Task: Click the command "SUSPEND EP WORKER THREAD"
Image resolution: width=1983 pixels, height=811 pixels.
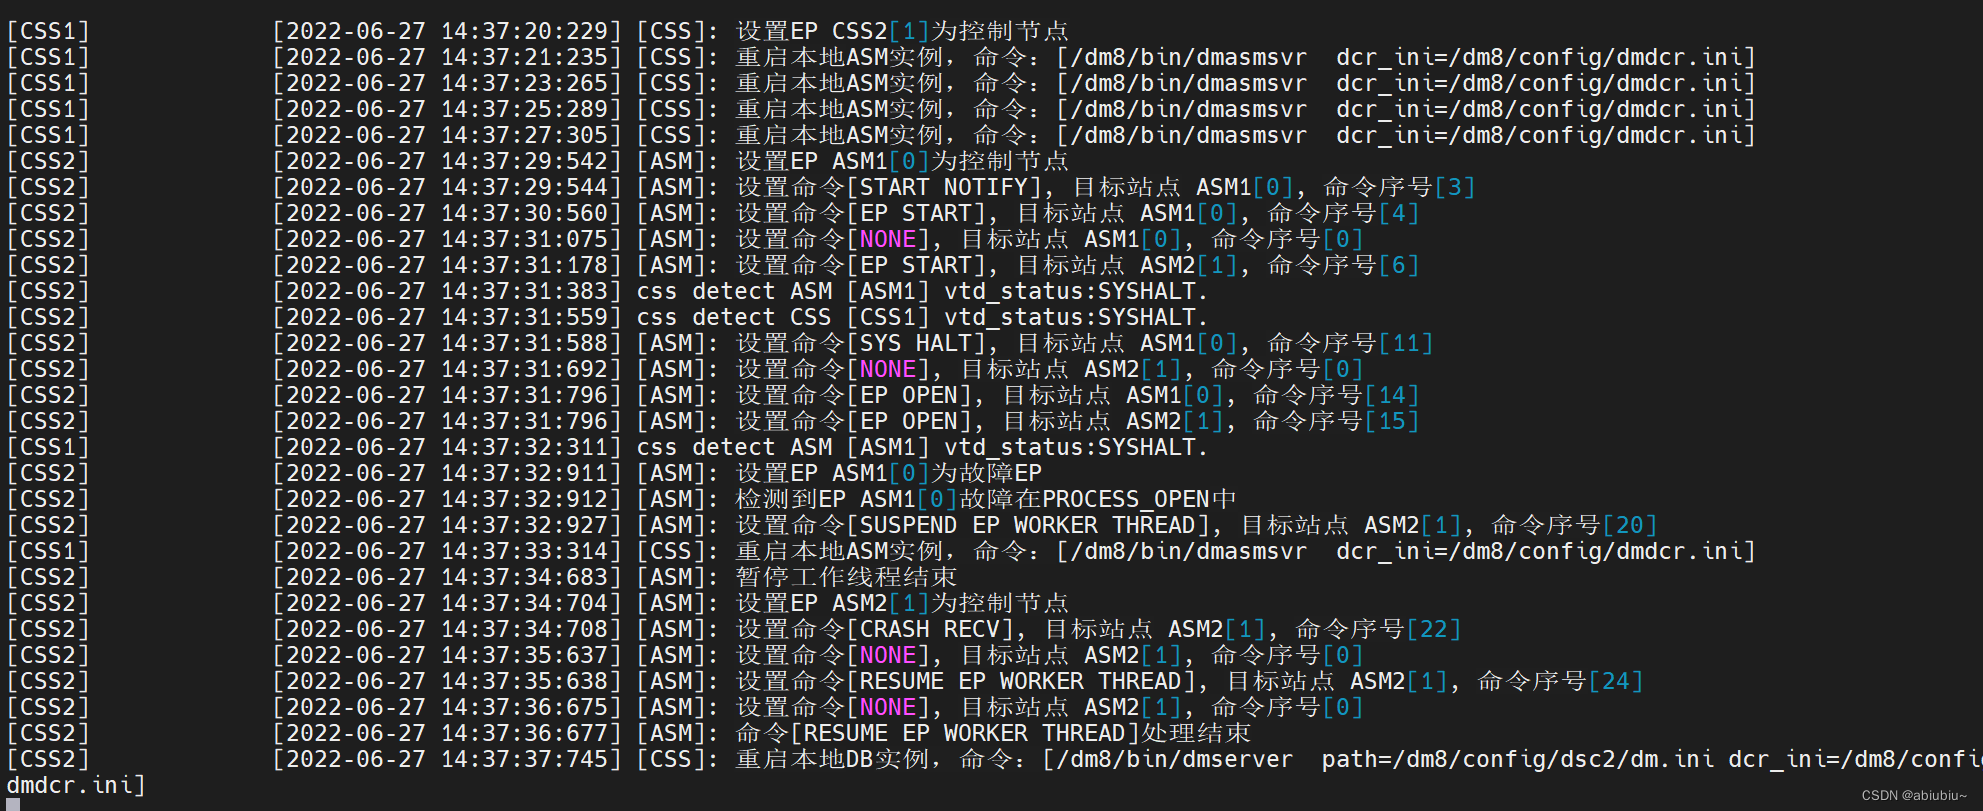Action: click(x=1028, y=526)
